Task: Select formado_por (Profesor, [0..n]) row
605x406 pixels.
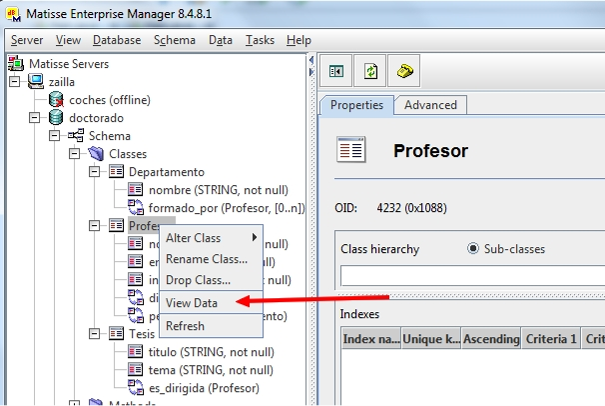Action: pyautogui.click(x=226, y=208)
